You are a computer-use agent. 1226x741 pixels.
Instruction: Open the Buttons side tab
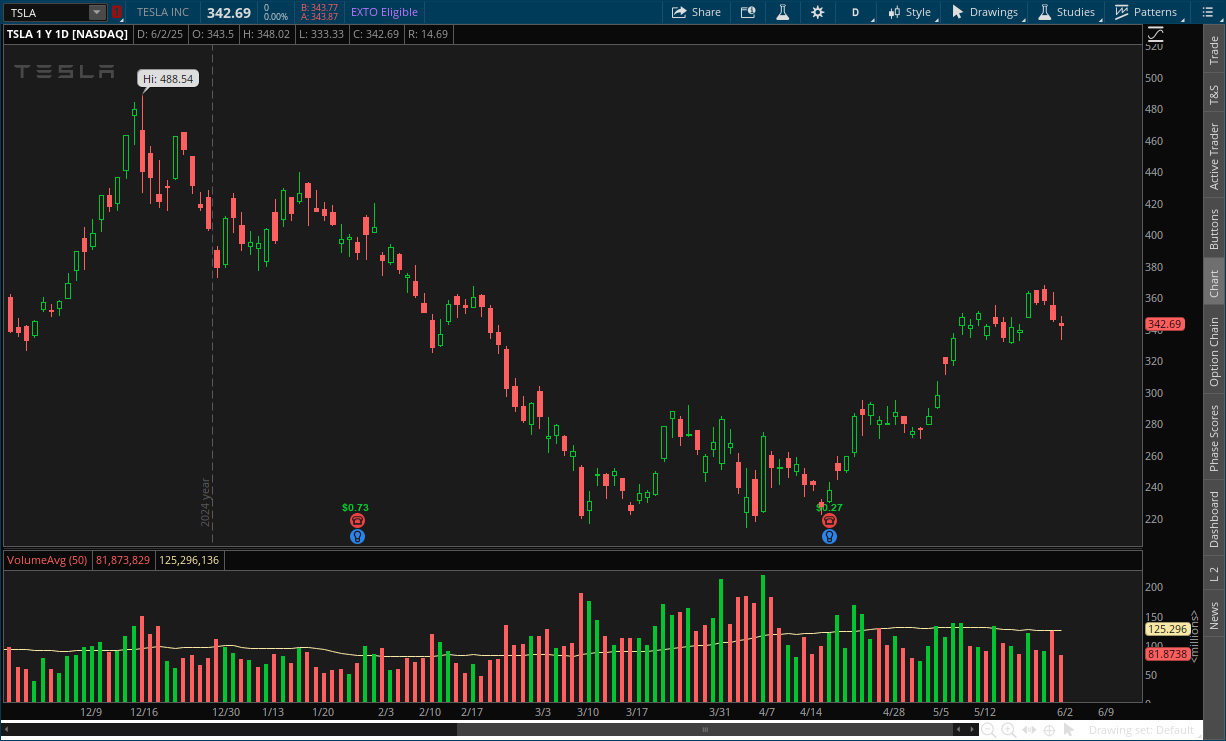click(x=1214, y=229)
